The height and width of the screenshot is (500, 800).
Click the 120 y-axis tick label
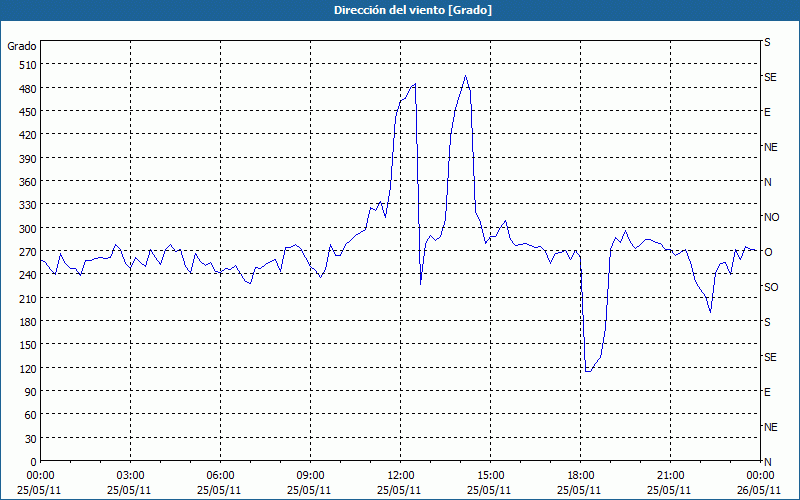28,368
